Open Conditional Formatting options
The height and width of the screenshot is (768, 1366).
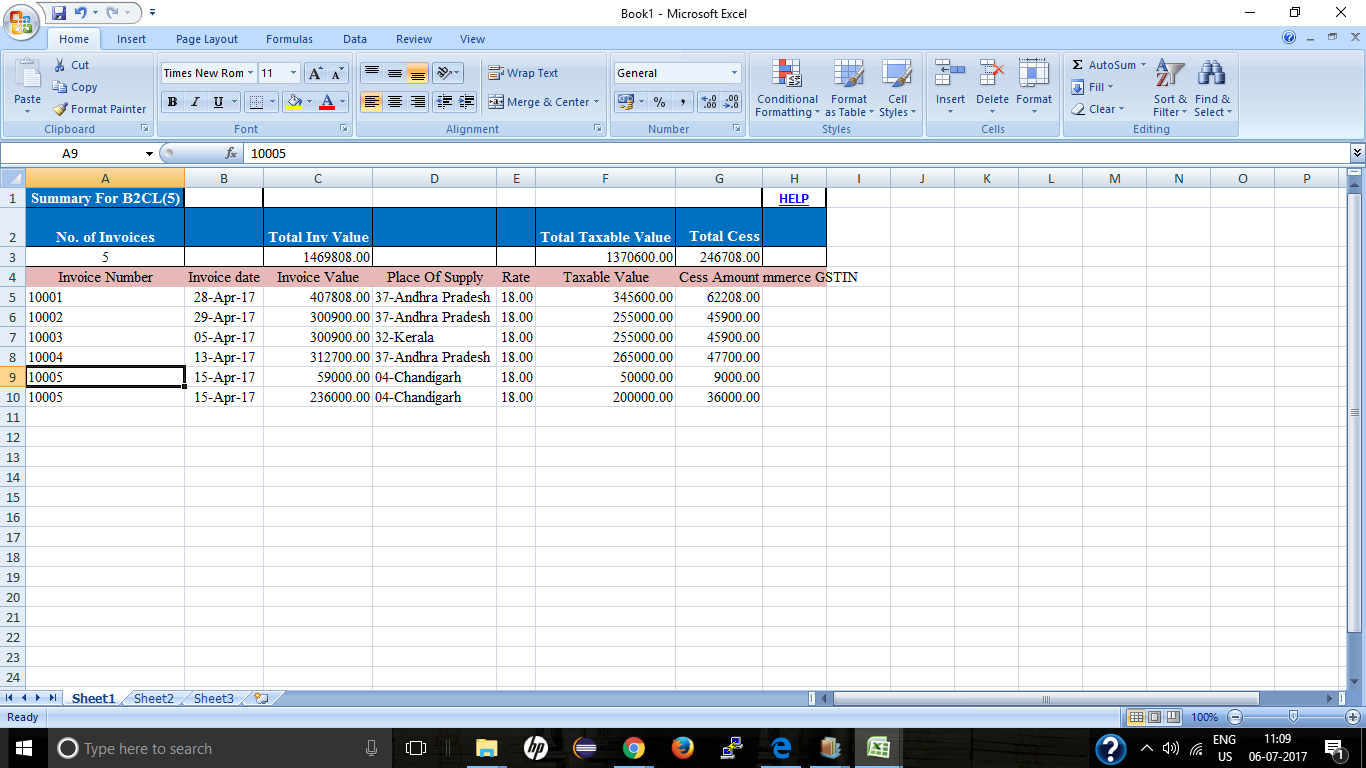pos(786,89)
